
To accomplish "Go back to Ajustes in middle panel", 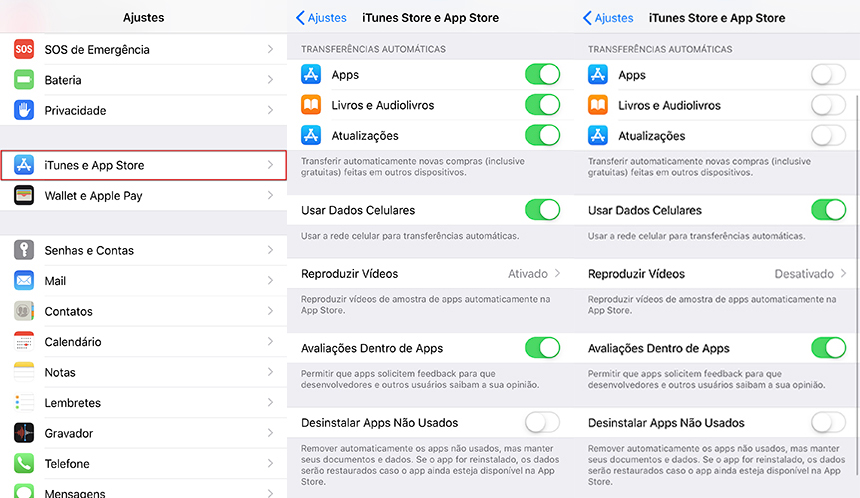I will click(321, 18).
